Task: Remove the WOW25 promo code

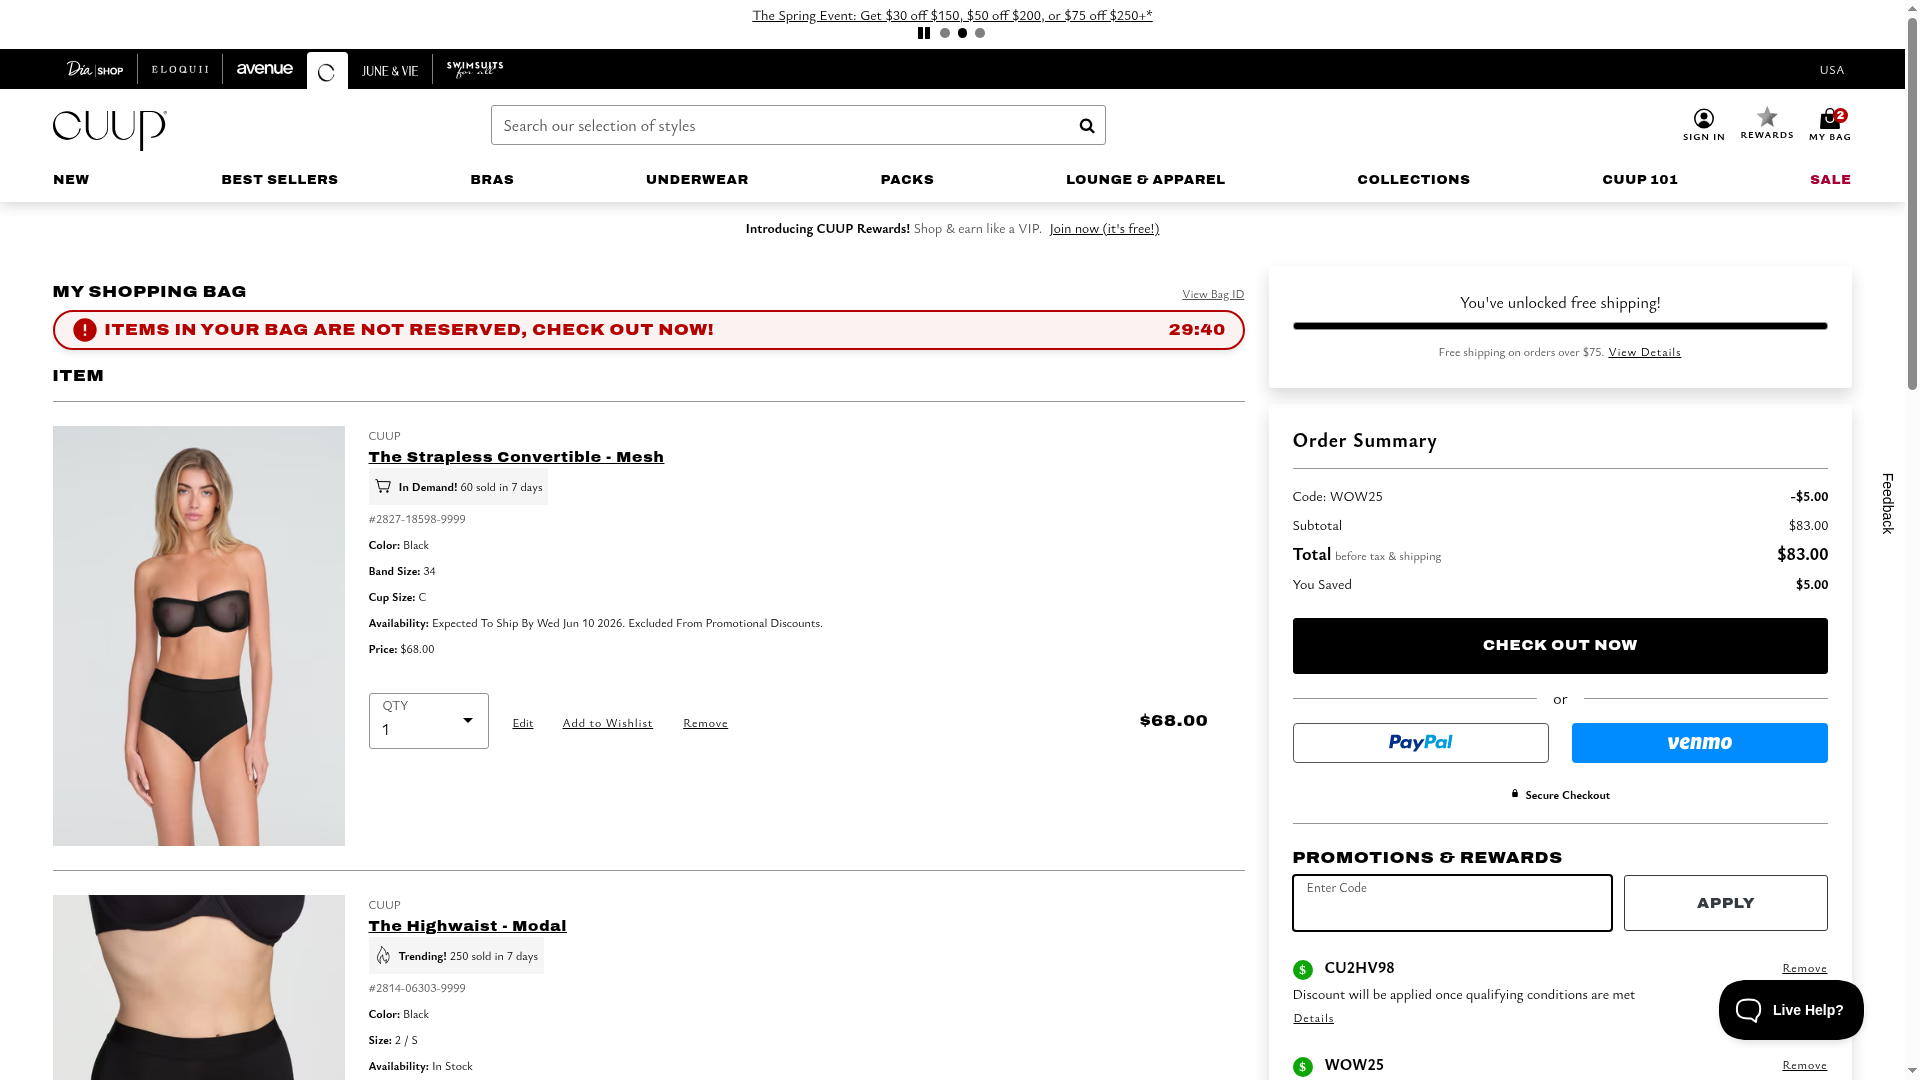Action: tap(1804, 1065)
